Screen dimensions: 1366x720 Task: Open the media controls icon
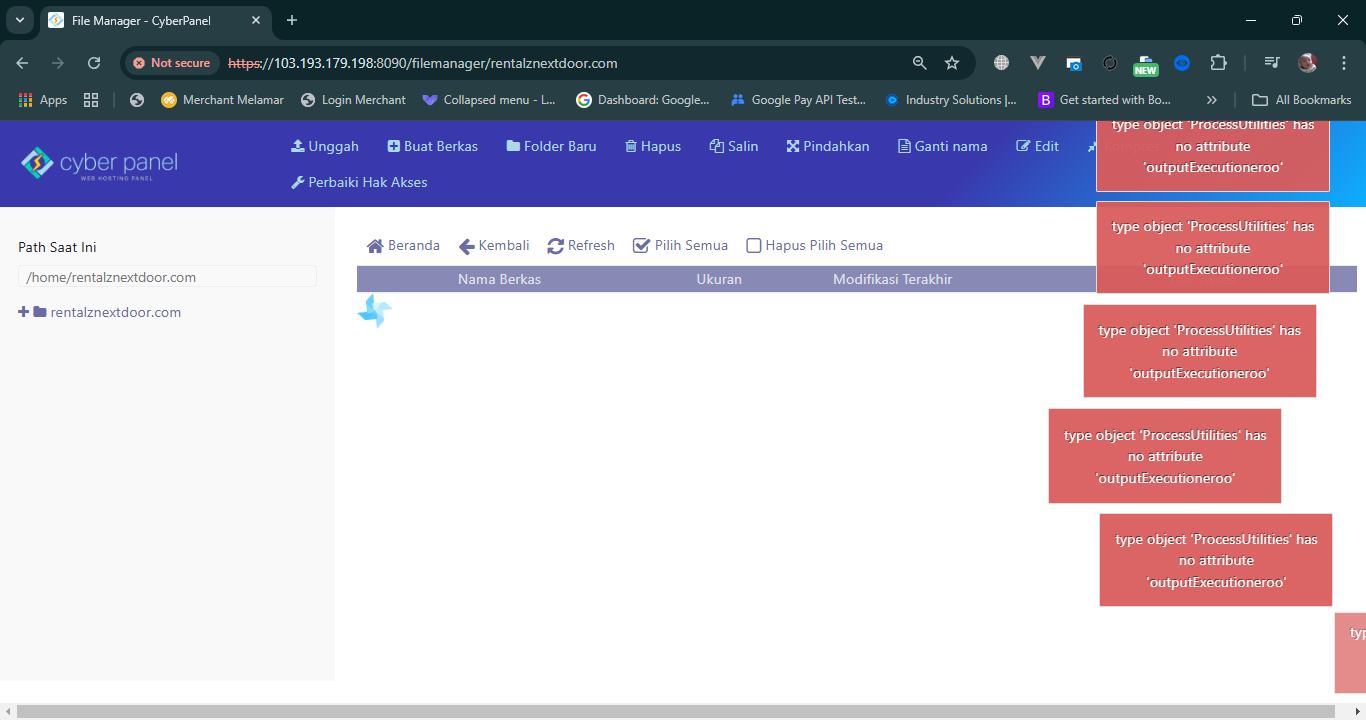pyautogui.click(x=1272, y=63)
